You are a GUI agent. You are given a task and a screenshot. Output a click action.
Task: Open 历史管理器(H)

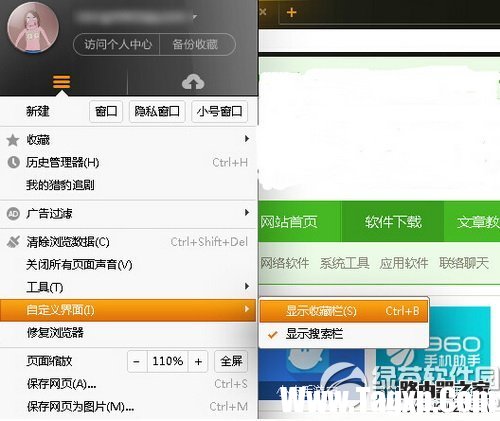(x=128, y=162)
